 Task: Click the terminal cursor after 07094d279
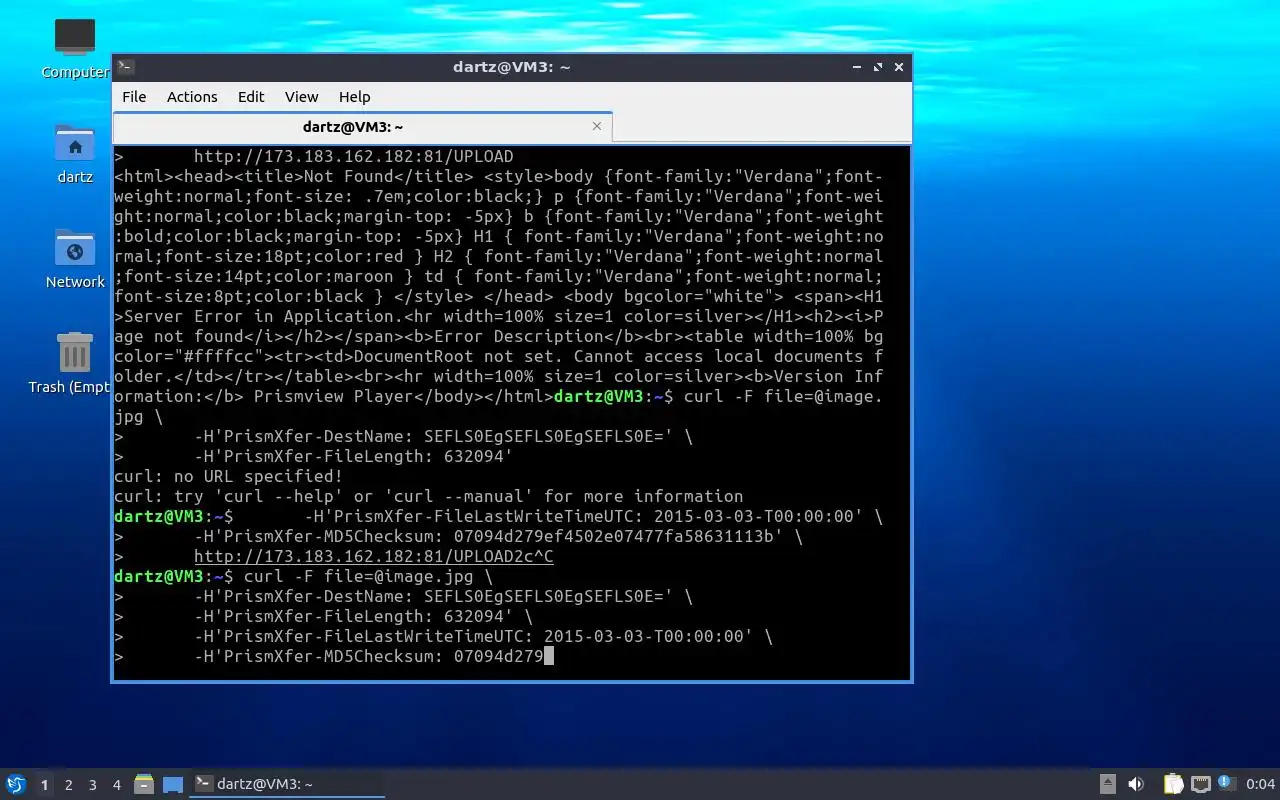coord(548,656)
